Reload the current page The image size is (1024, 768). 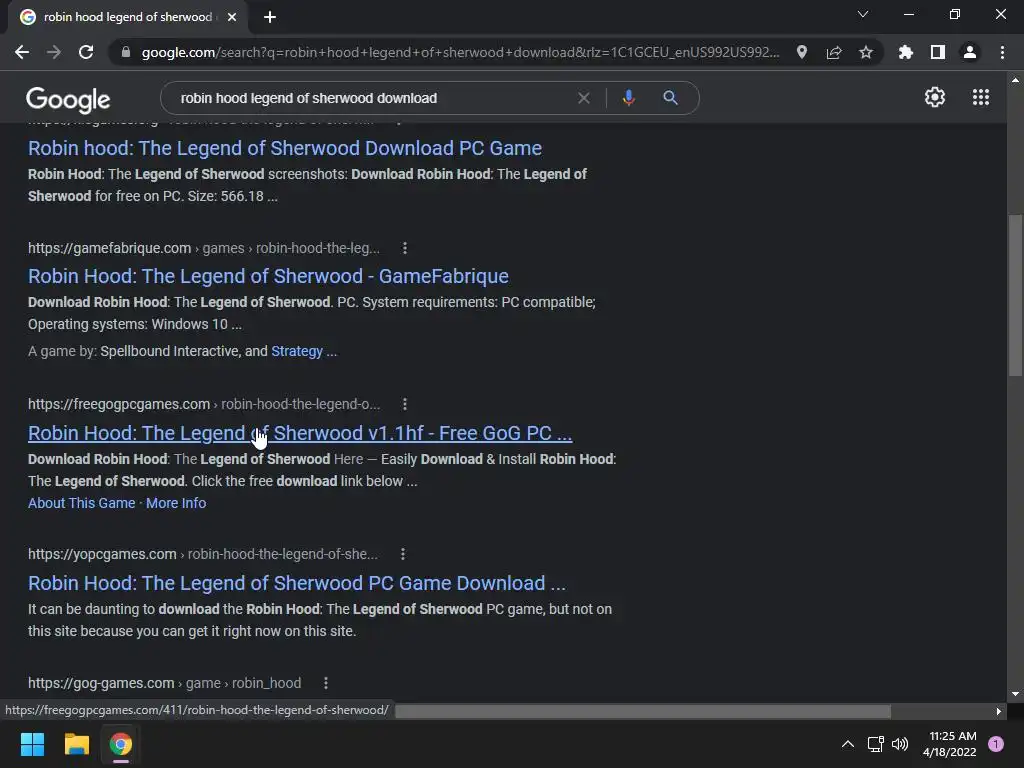[x=86, y=52]
